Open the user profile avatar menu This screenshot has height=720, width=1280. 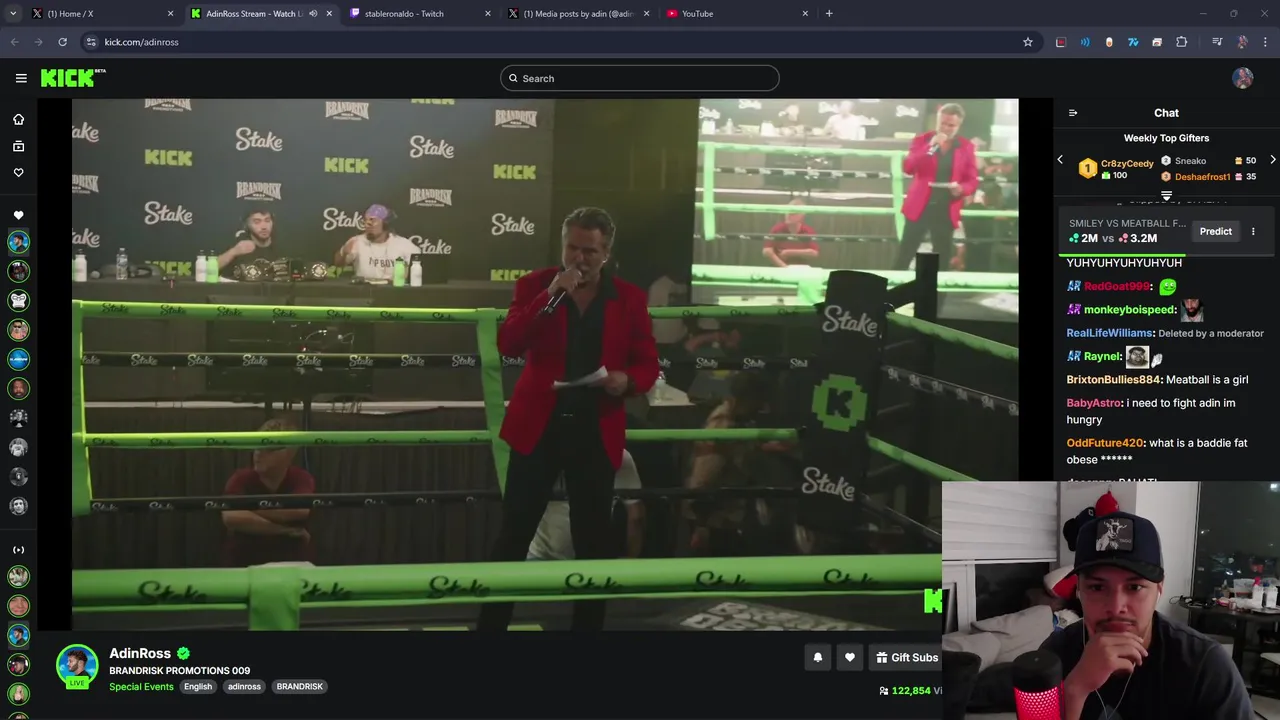1243,78
